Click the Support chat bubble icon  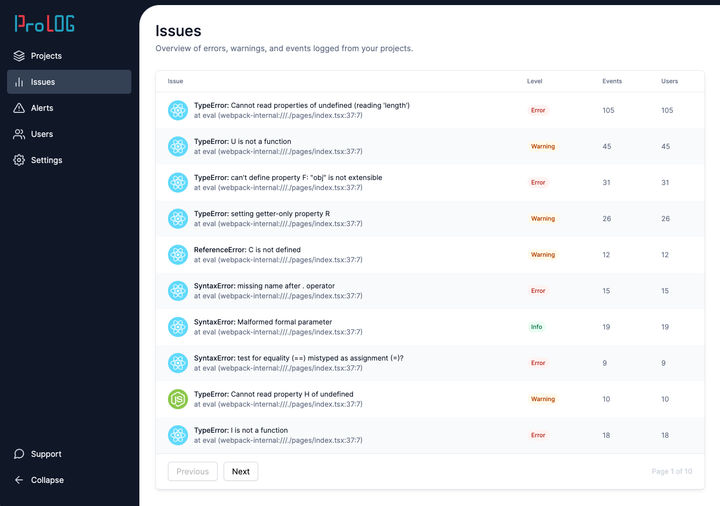19,454
